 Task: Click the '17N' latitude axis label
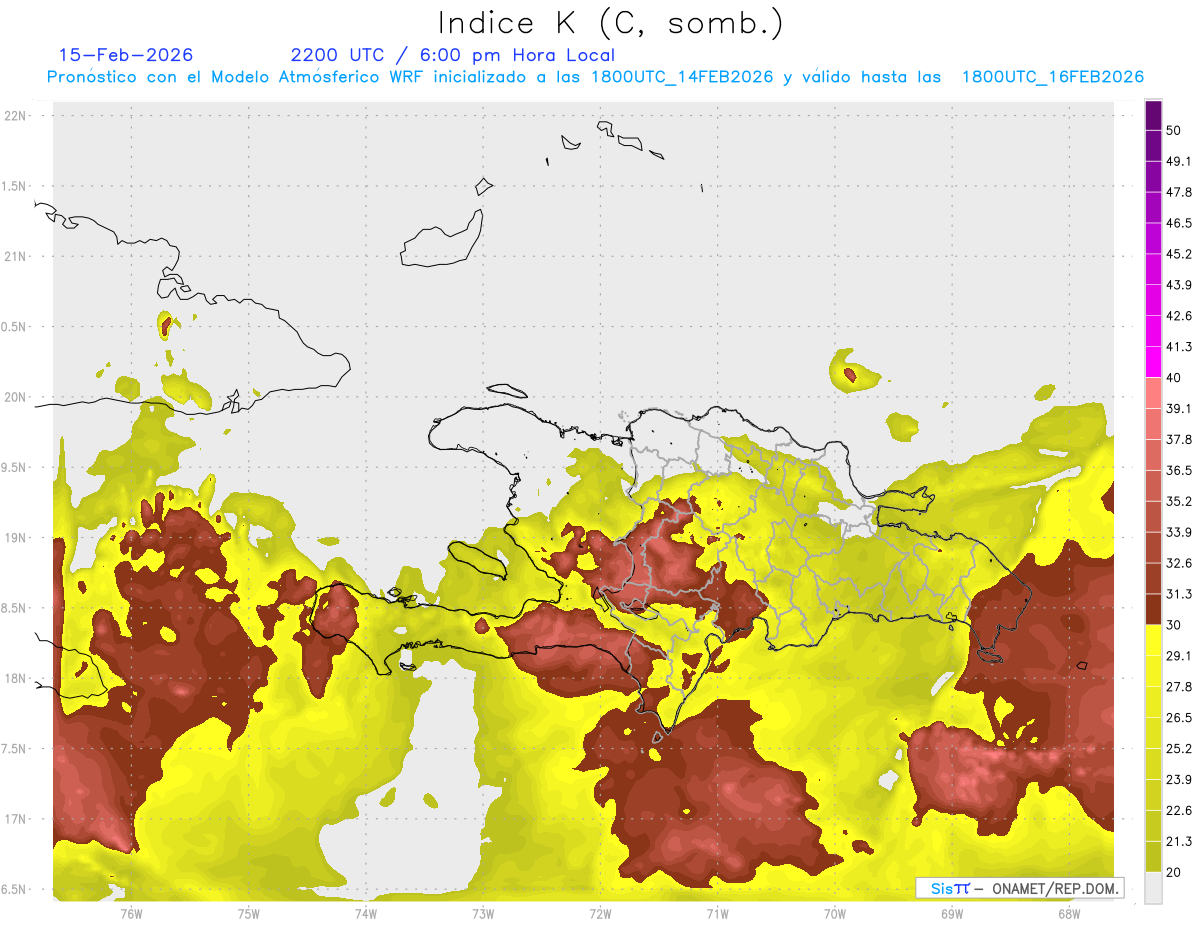point(17,820)
